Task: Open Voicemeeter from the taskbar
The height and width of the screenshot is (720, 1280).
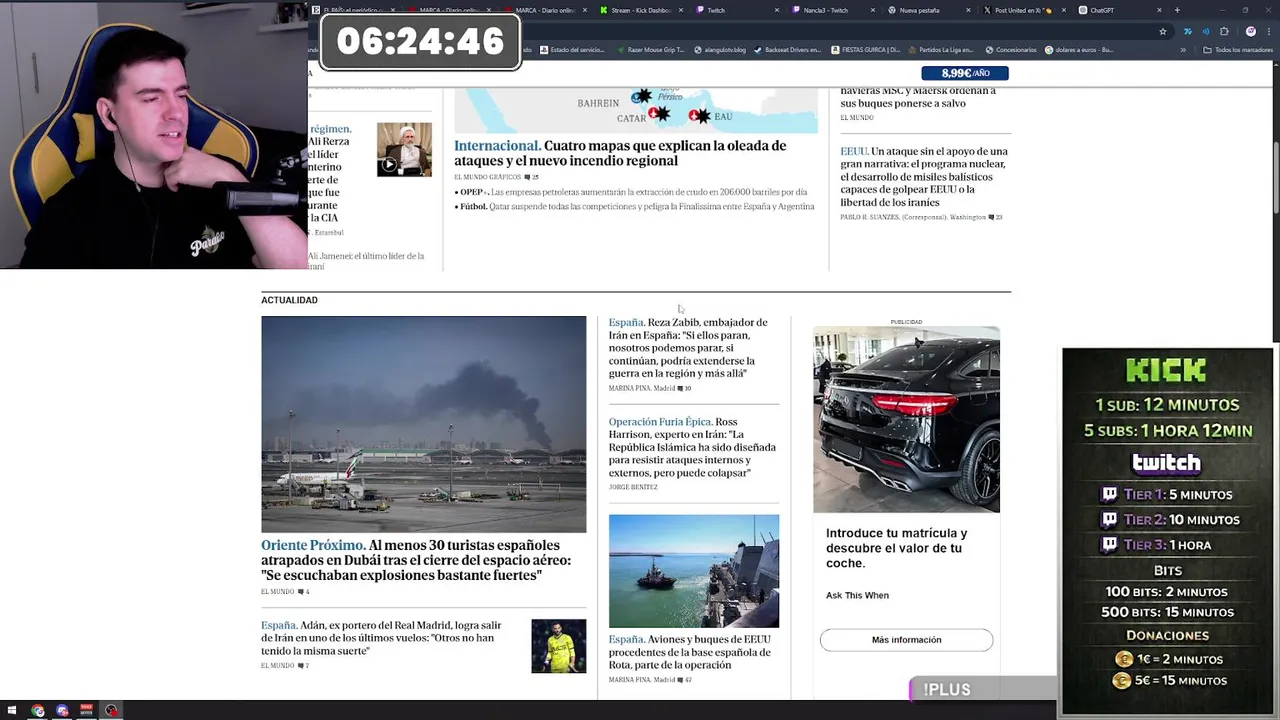Action: 86,711
